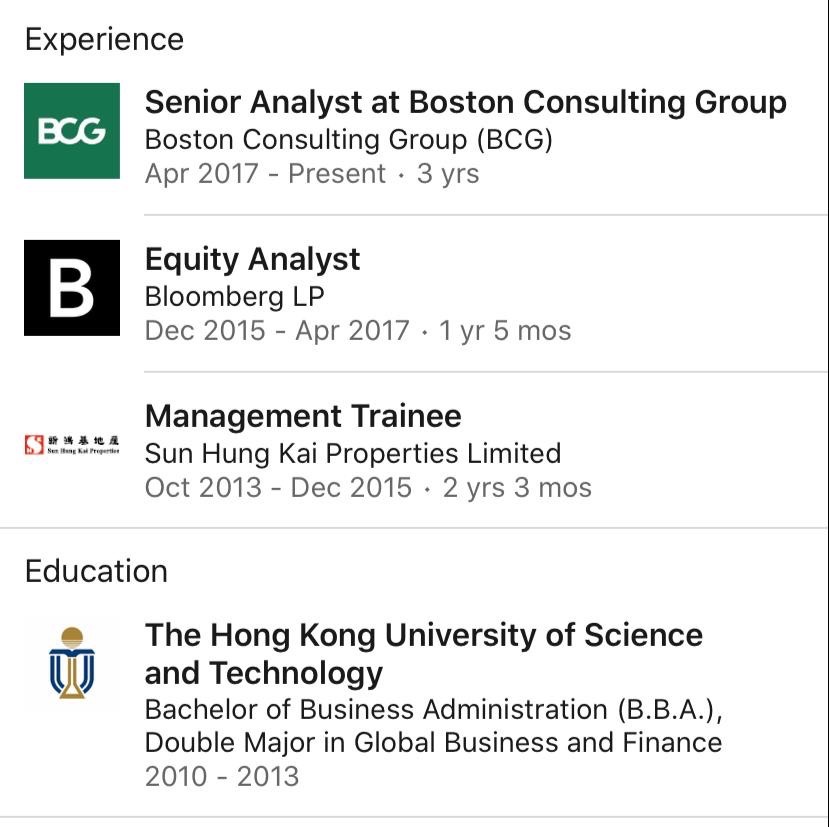Open the Management Trainee position title
This screenshot has width=829, height=827.
tap(303, 416)
